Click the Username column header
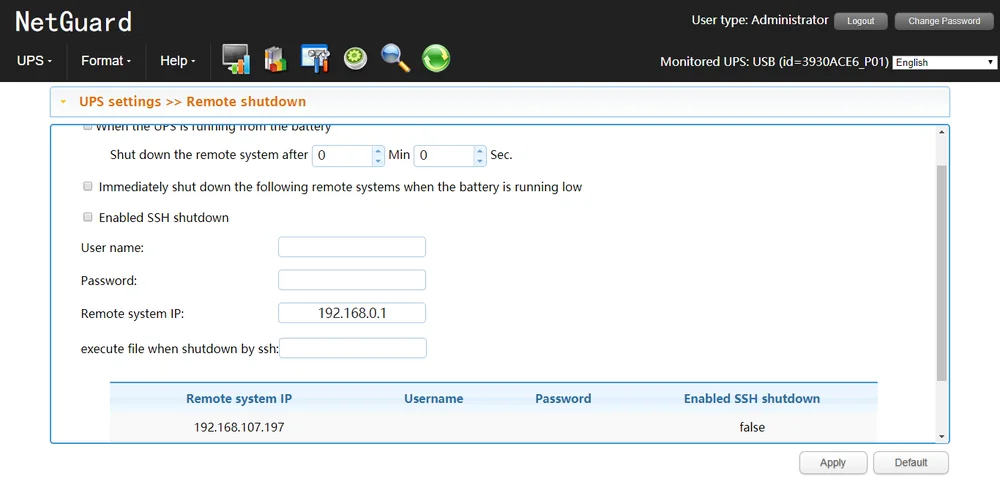Screen dimensions: 1000x485 pos(434,399)
